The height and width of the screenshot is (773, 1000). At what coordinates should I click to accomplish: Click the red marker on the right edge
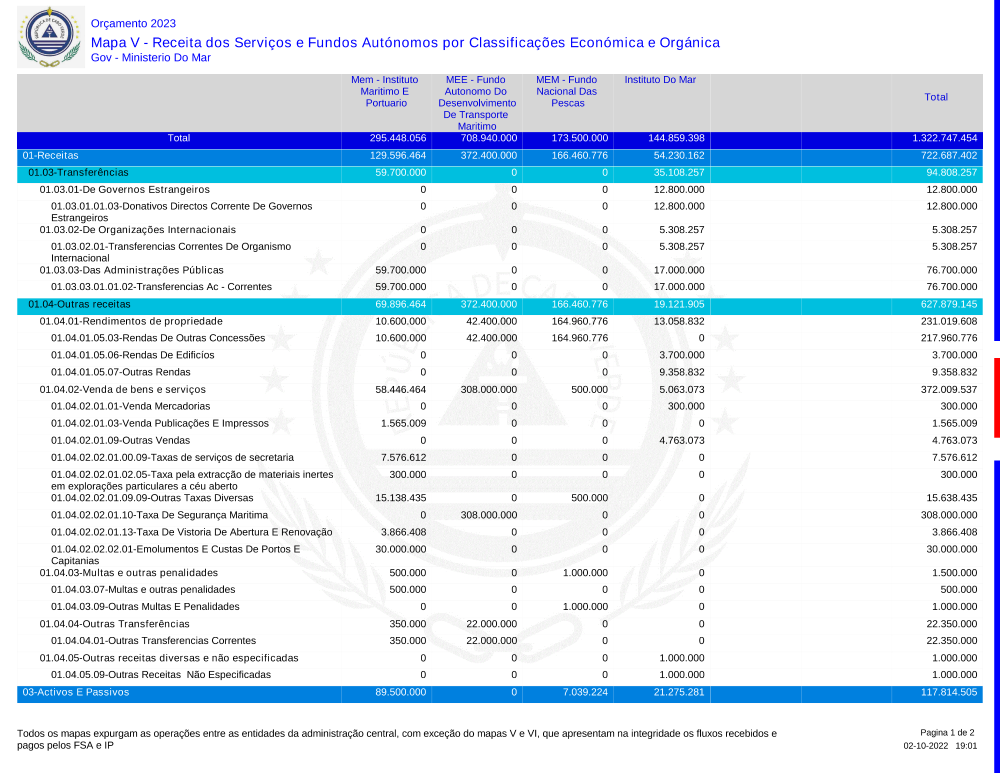pos(996,397)
